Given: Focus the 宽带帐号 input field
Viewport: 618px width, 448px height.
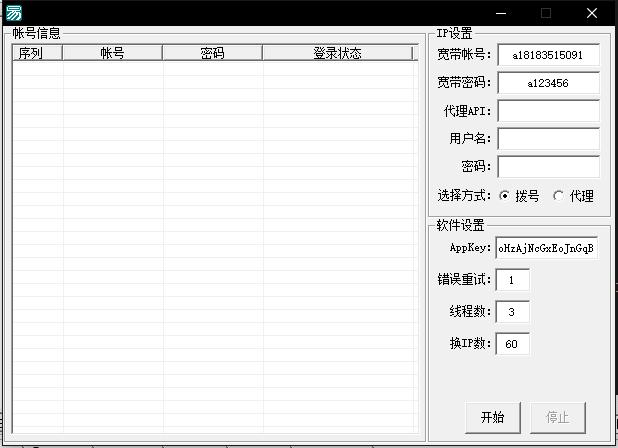Looking at the screenshot, I should click(x=548, y=55).
